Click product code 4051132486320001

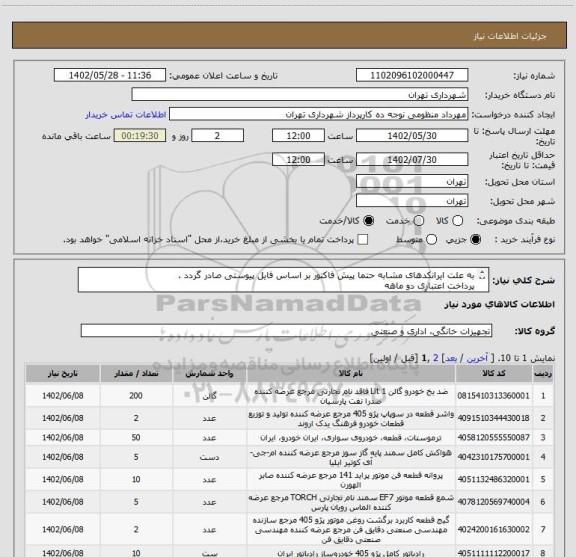[493, 479]
